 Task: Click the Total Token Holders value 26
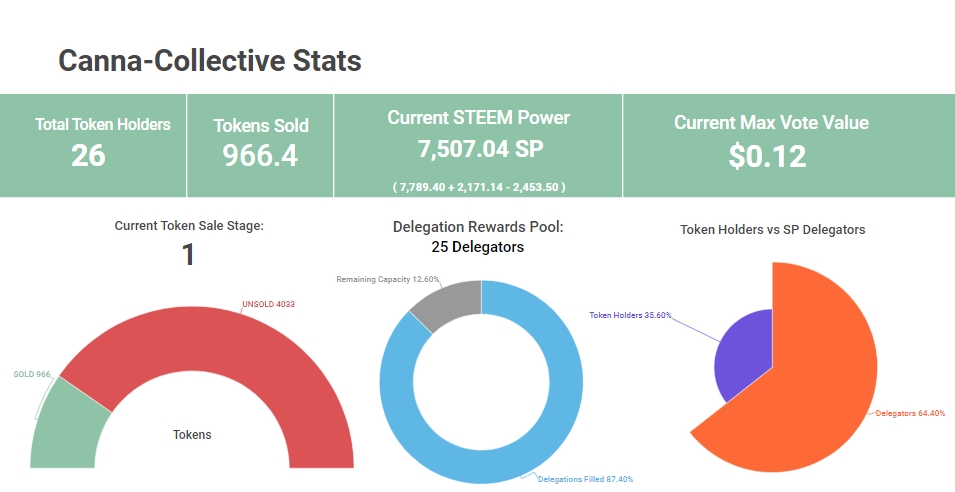tap(88, 156)
